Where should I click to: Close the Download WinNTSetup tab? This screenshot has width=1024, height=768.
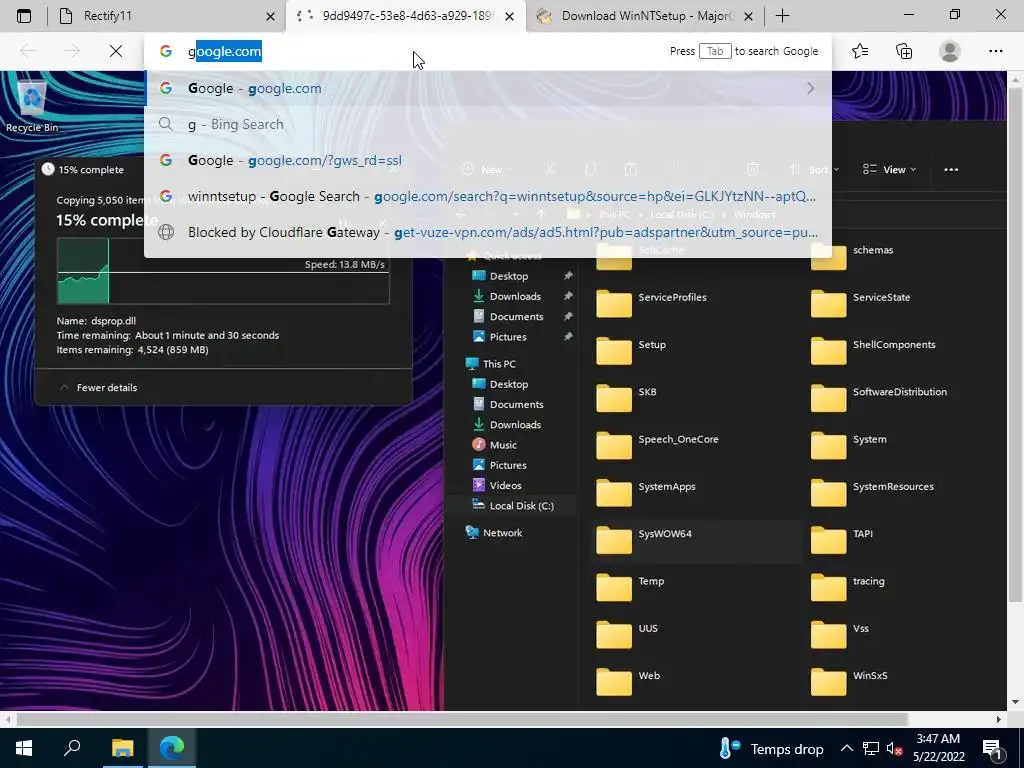pyautogui.click(x=749, y=16)
